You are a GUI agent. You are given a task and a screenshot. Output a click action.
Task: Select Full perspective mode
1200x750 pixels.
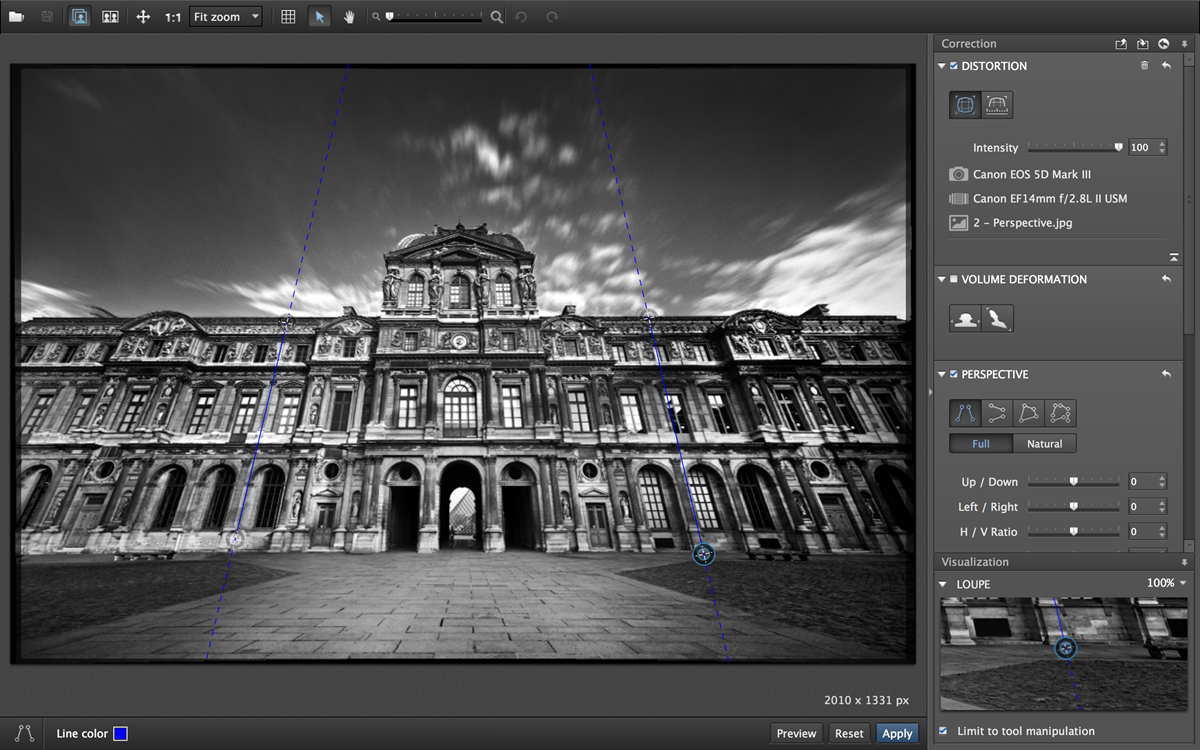point(981,443)
